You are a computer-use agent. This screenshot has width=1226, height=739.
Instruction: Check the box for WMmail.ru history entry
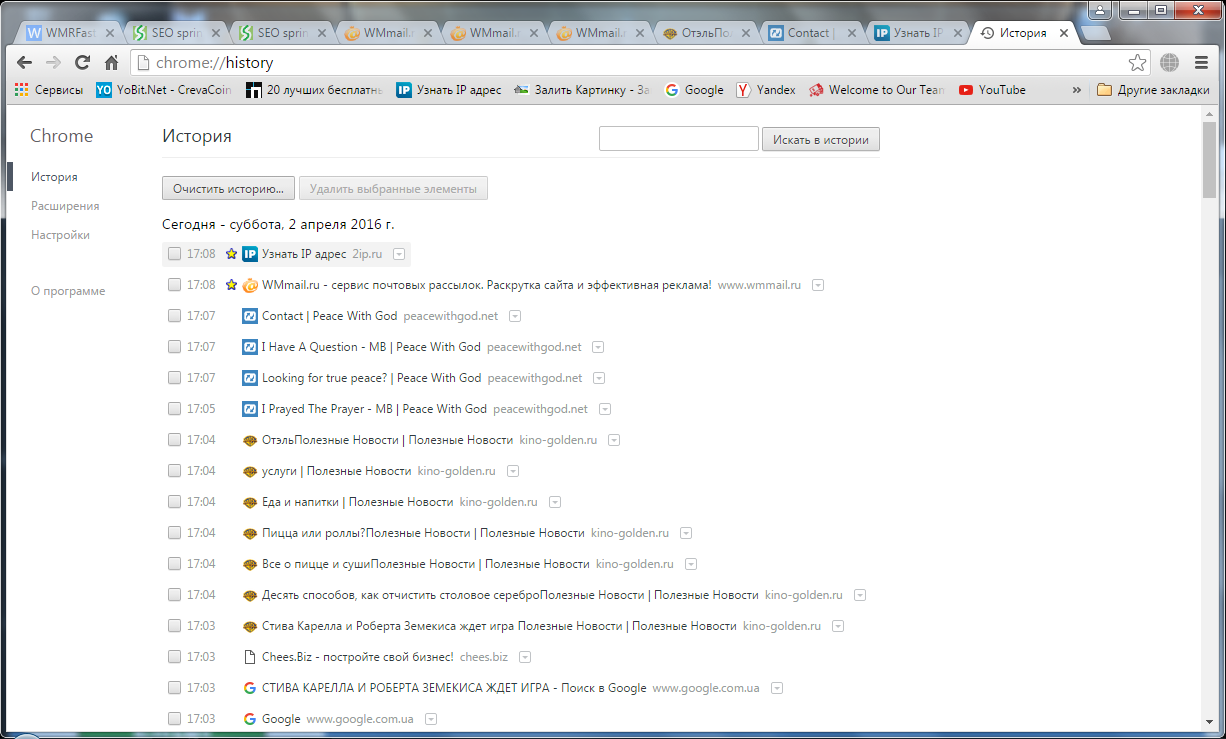pyautogui.click(x=174, y=285)
